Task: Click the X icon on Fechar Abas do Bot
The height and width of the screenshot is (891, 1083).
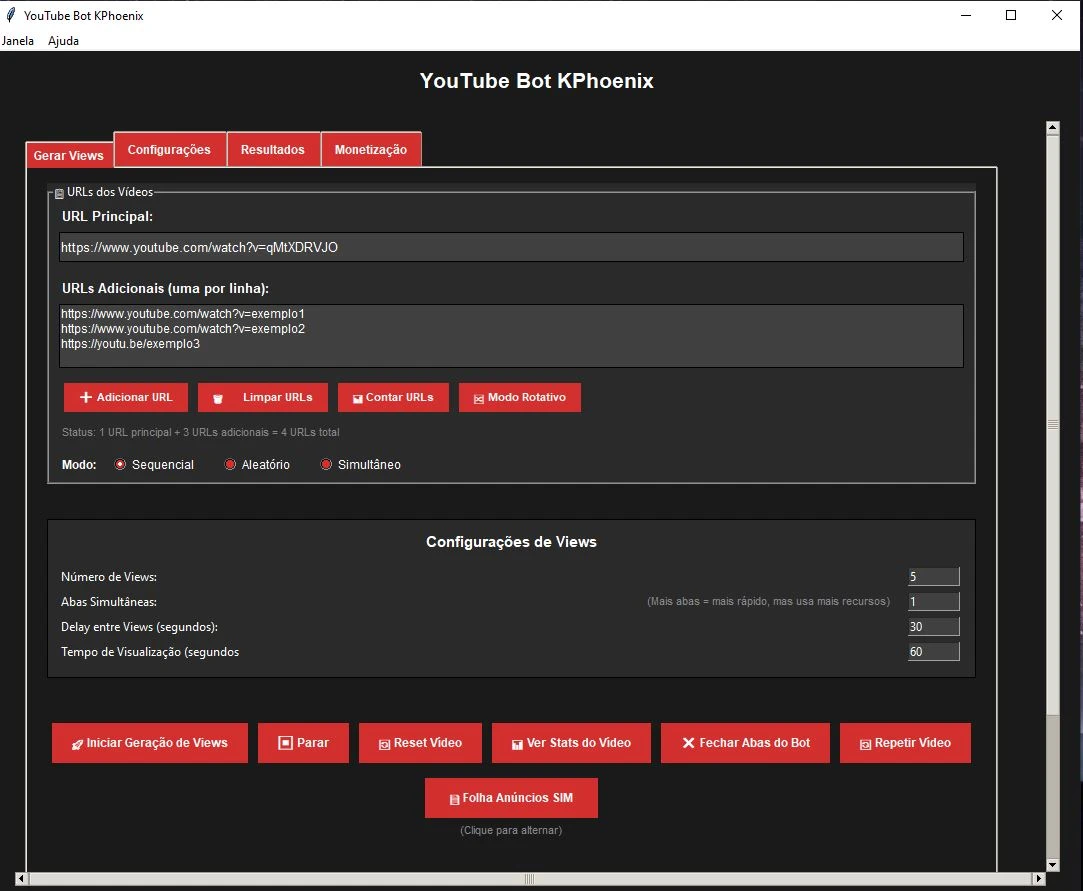Action: [688, 743]
